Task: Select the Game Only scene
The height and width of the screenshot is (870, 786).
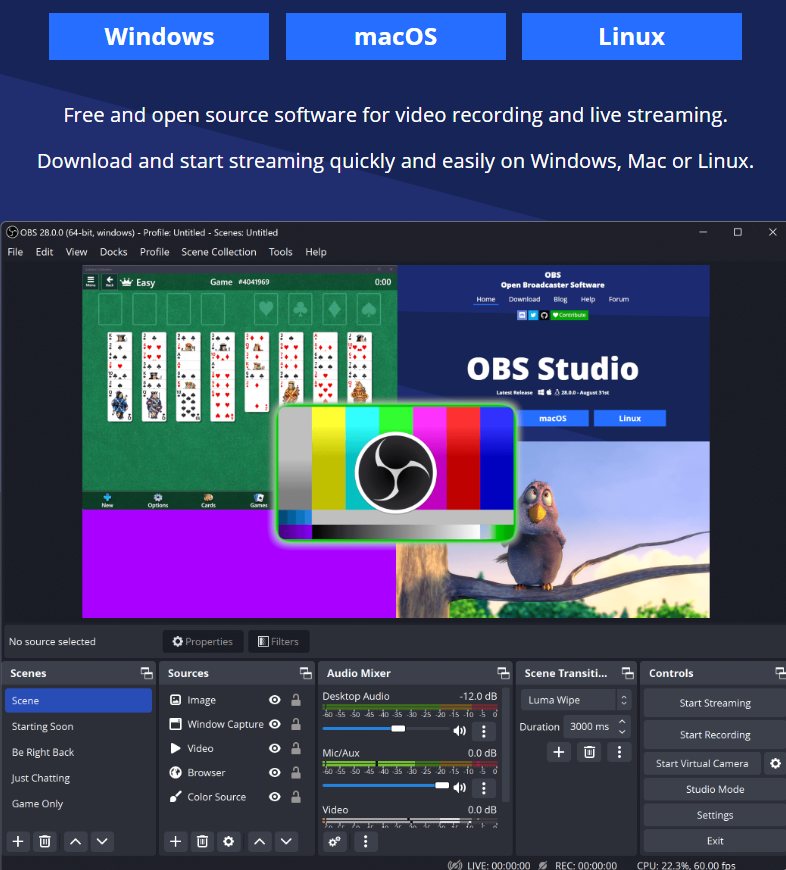Action: (78, 803)
